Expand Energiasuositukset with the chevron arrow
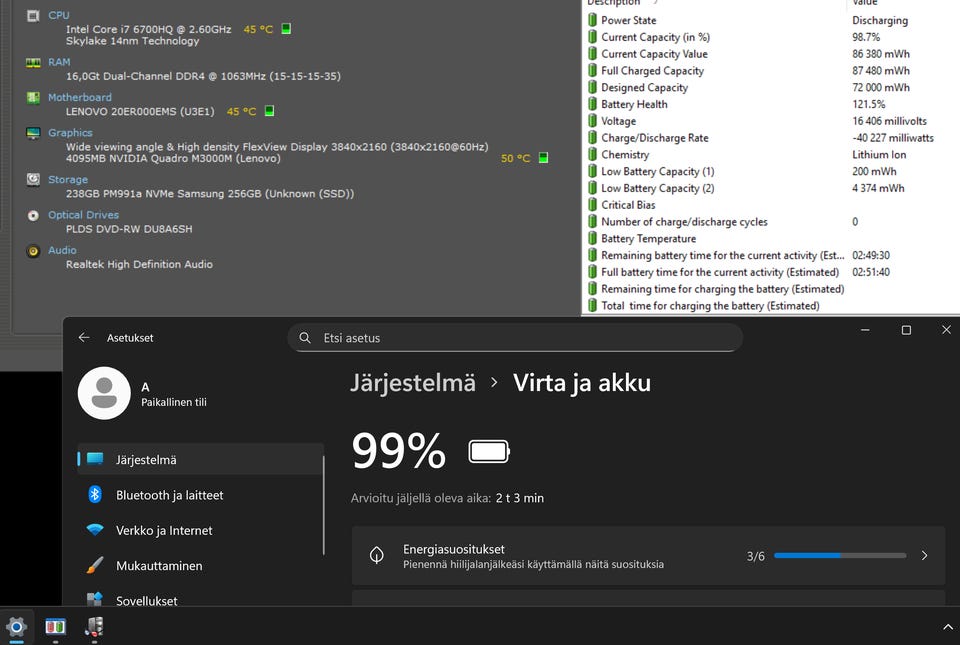 [924, 556]
